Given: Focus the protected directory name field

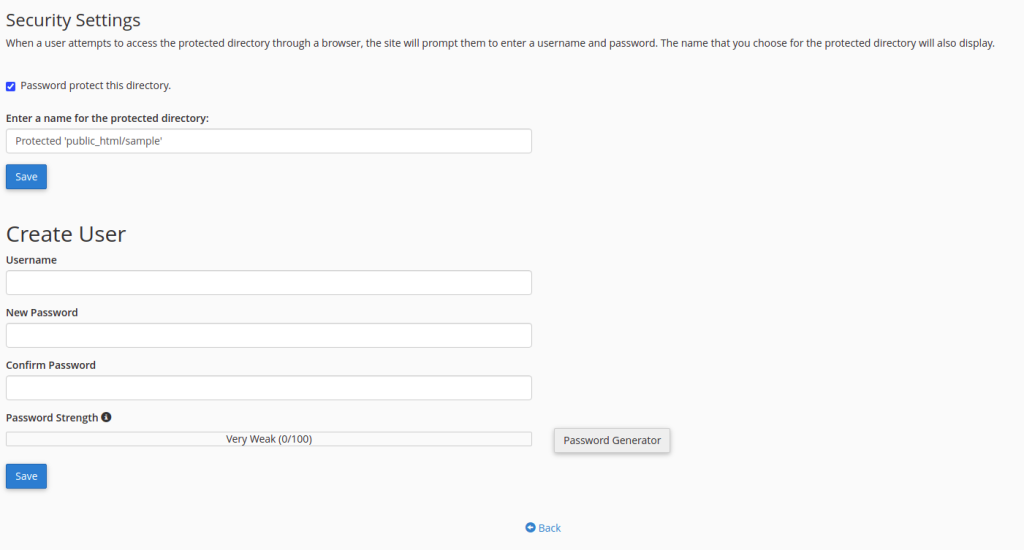Looking at the screenshot, I should coord(268,141).
